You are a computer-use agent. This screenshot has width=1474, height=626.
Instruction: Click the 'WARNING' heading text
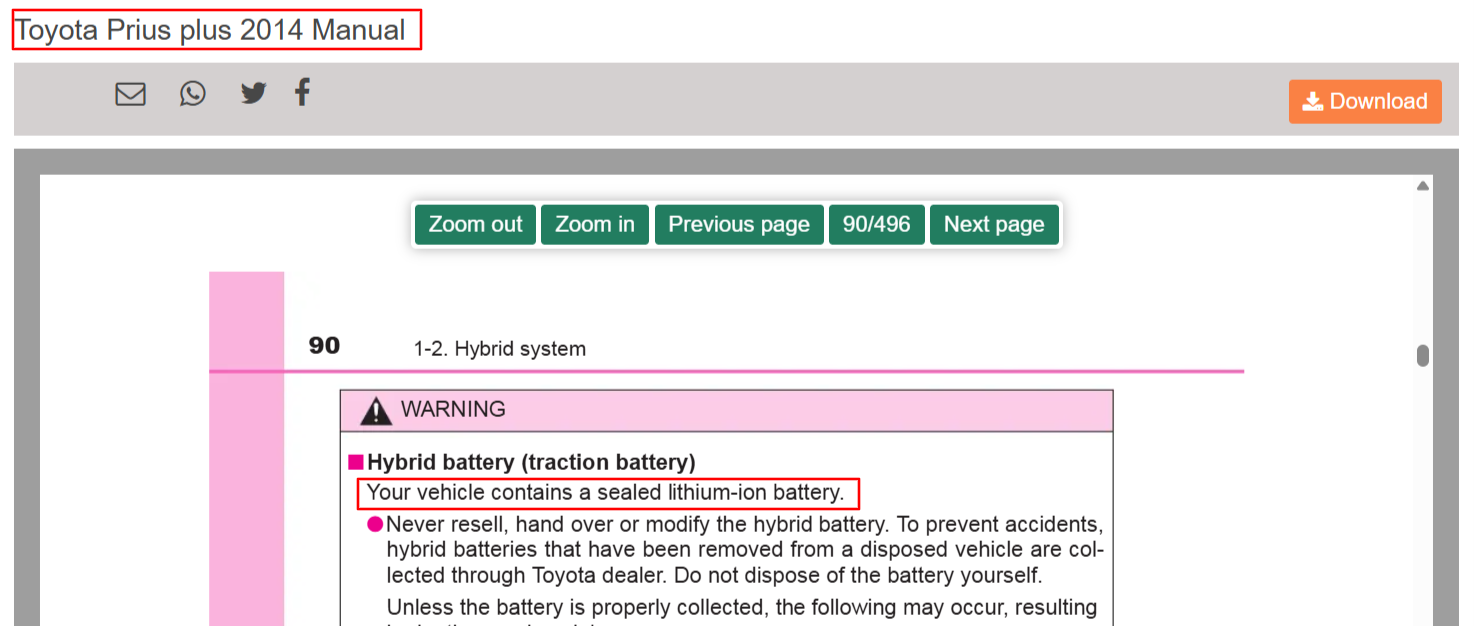coord(453,409)
